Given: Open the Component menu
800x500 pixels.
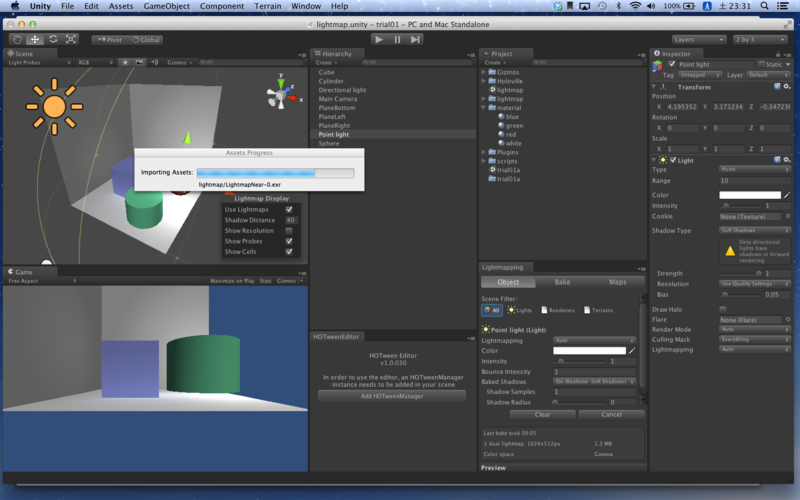Looking at the screenshot, I should click(x=222, y=6).
